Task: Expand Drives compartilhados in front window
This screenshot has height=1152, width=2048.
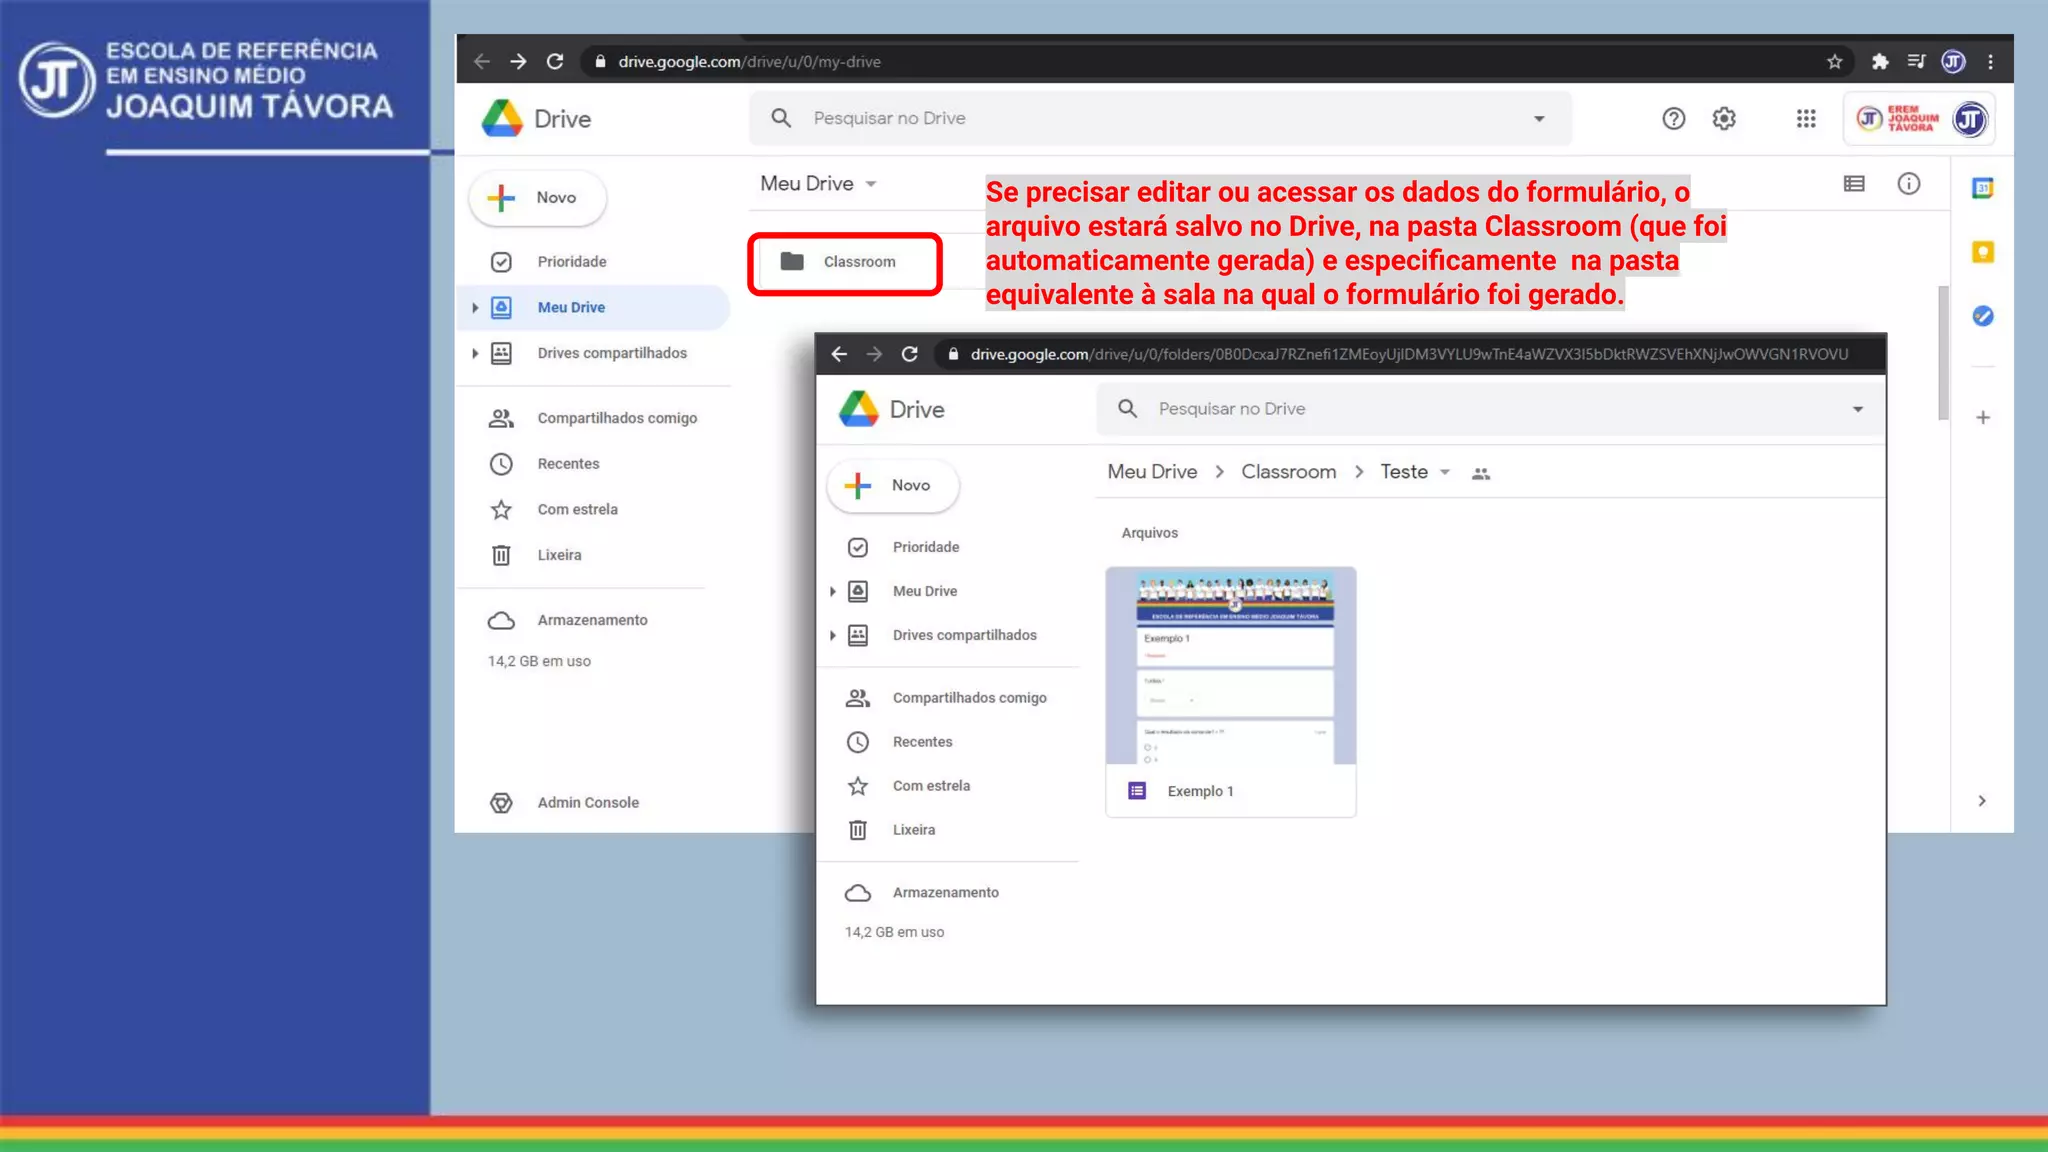Action: pyautogui.click(x=832, y=636)
